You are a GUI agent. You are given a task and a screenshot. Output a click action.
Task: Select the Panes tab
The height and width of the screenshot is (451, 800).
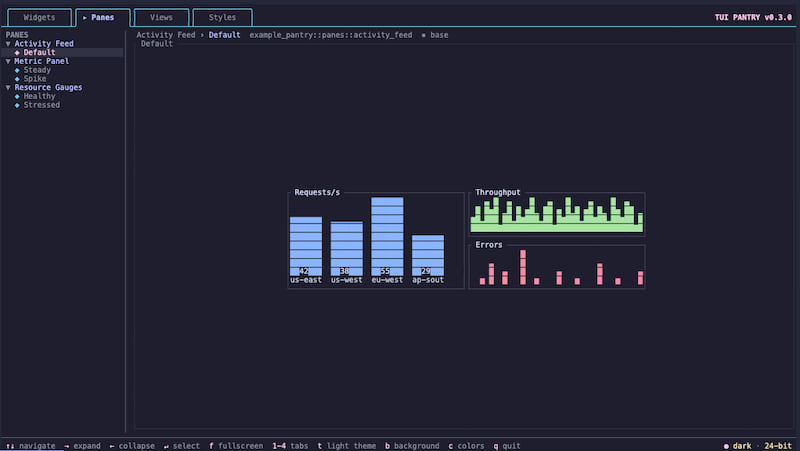point(103,17)
